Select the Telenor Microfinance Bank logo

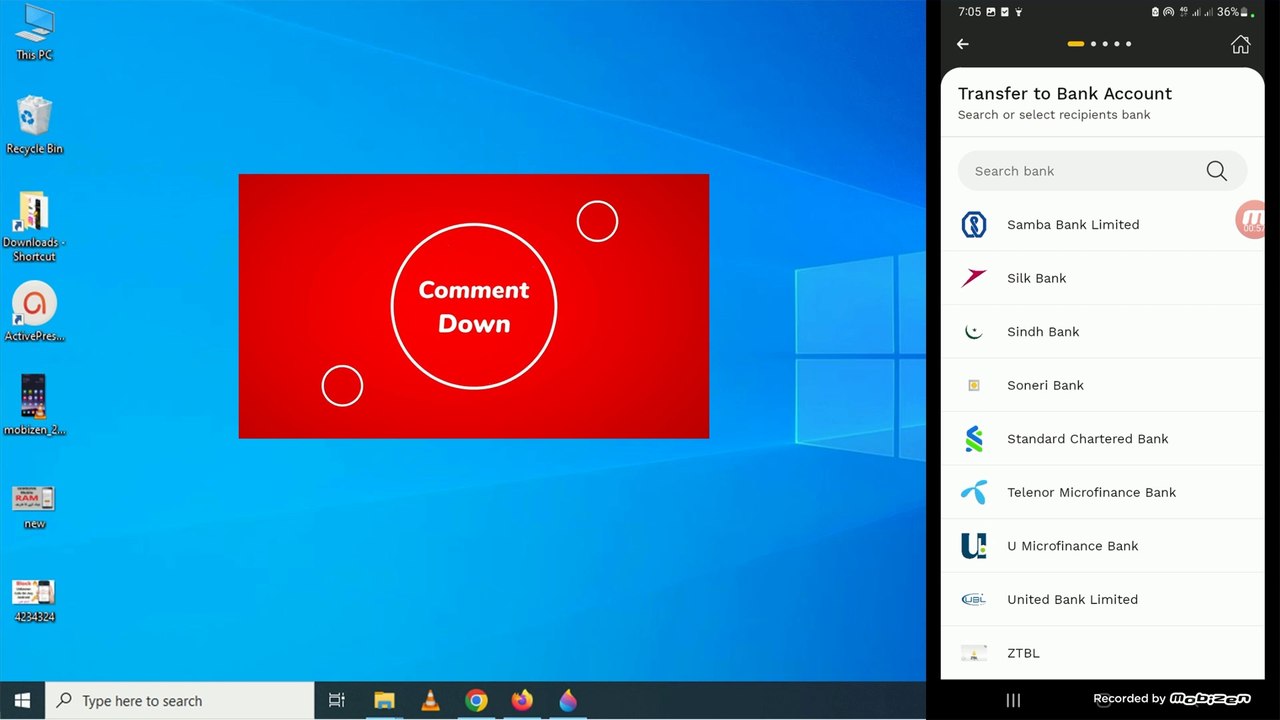tap(974, 492)
